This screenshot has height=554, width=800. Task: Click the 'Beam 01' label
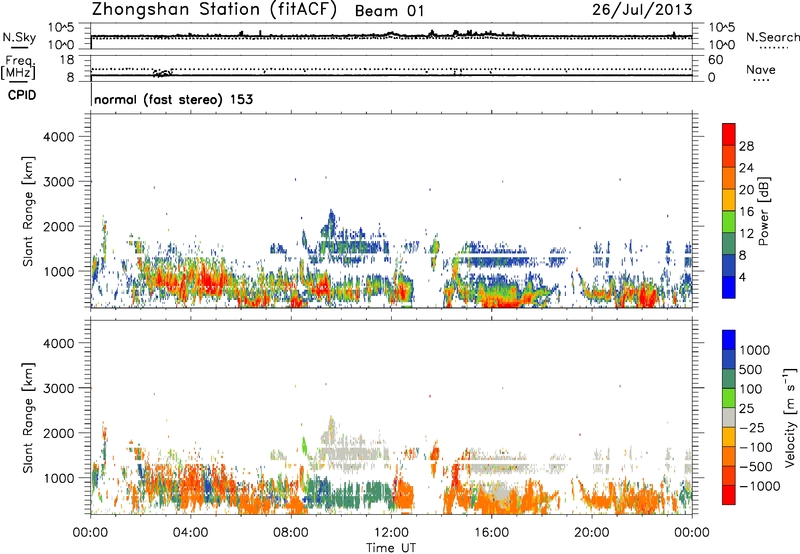(x=389, y=11)
